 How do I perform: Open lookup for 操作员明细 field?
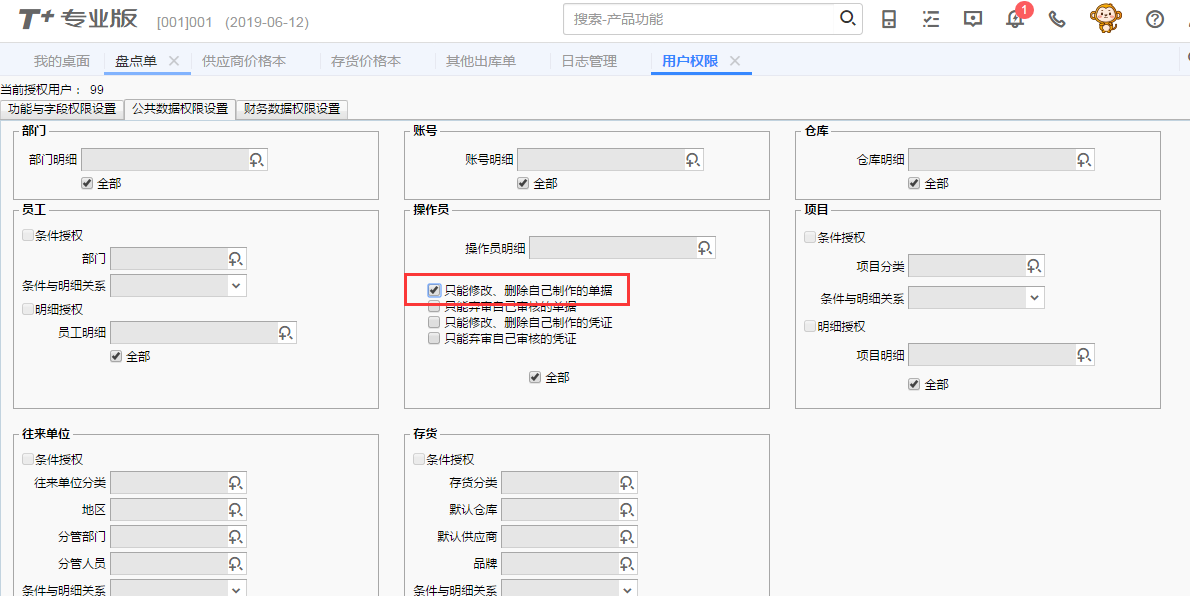(705, 248)
